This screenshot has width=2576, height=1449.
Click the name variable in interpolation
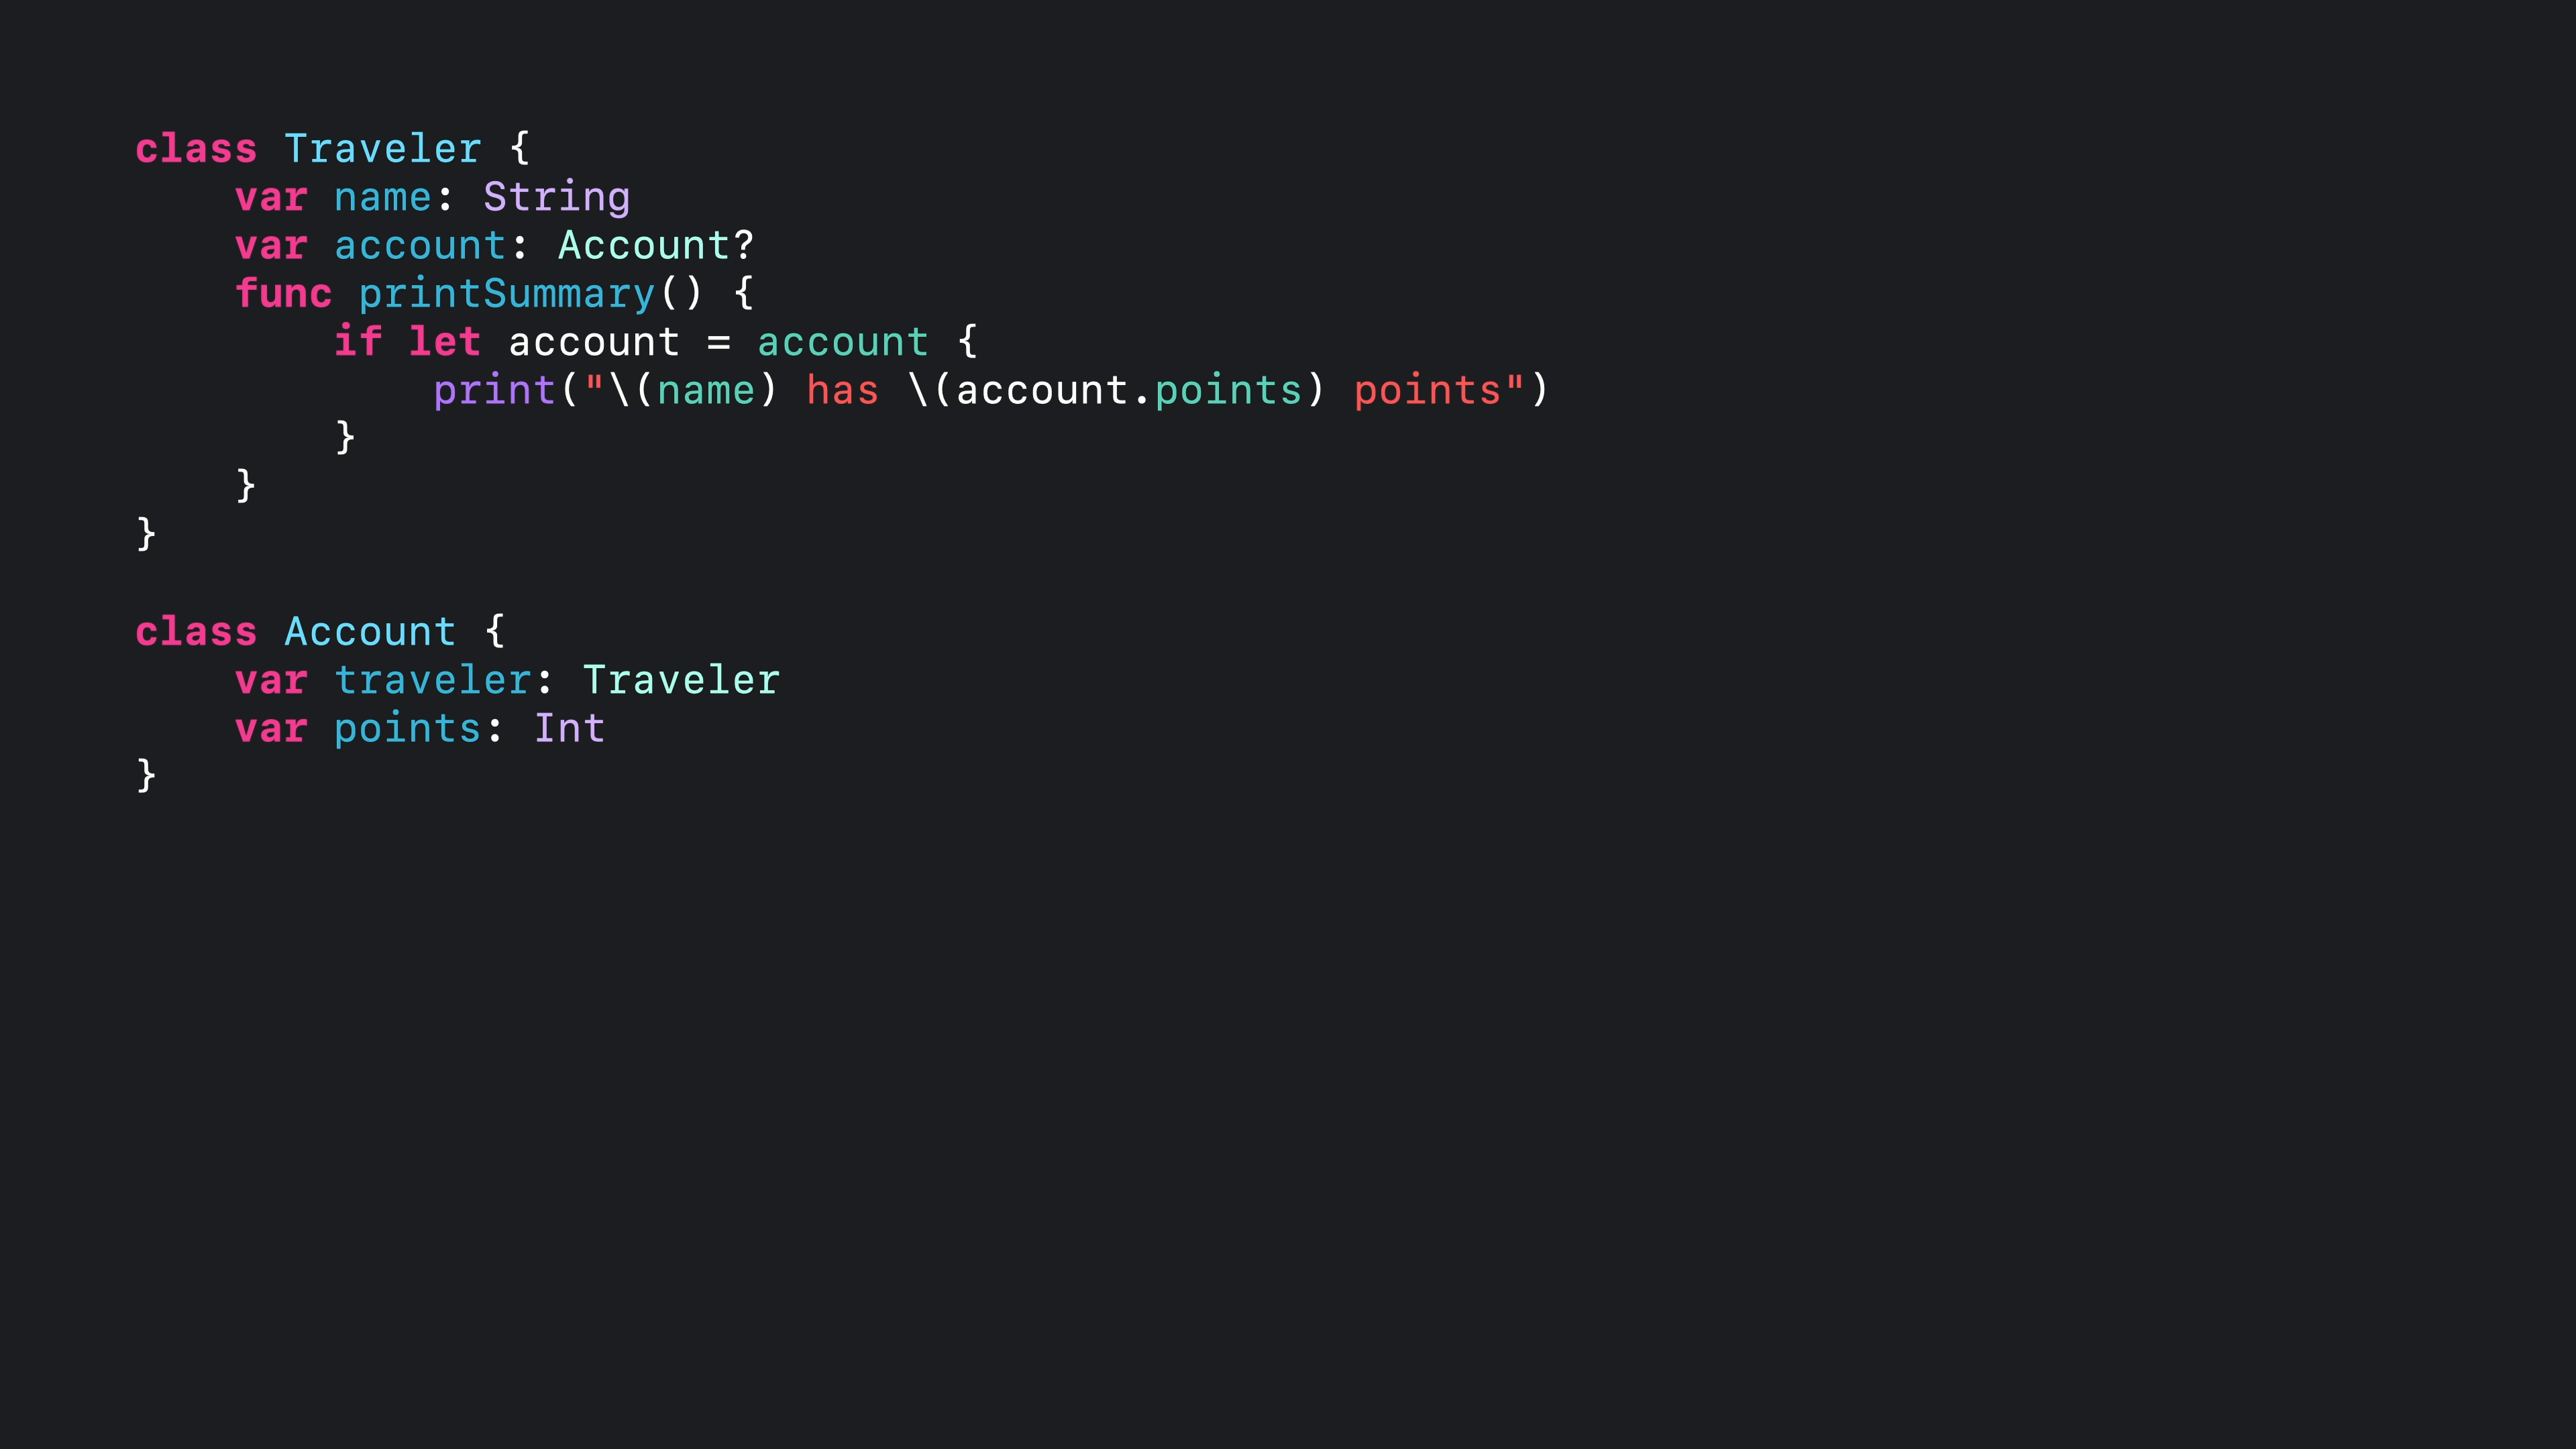[706, 390]
